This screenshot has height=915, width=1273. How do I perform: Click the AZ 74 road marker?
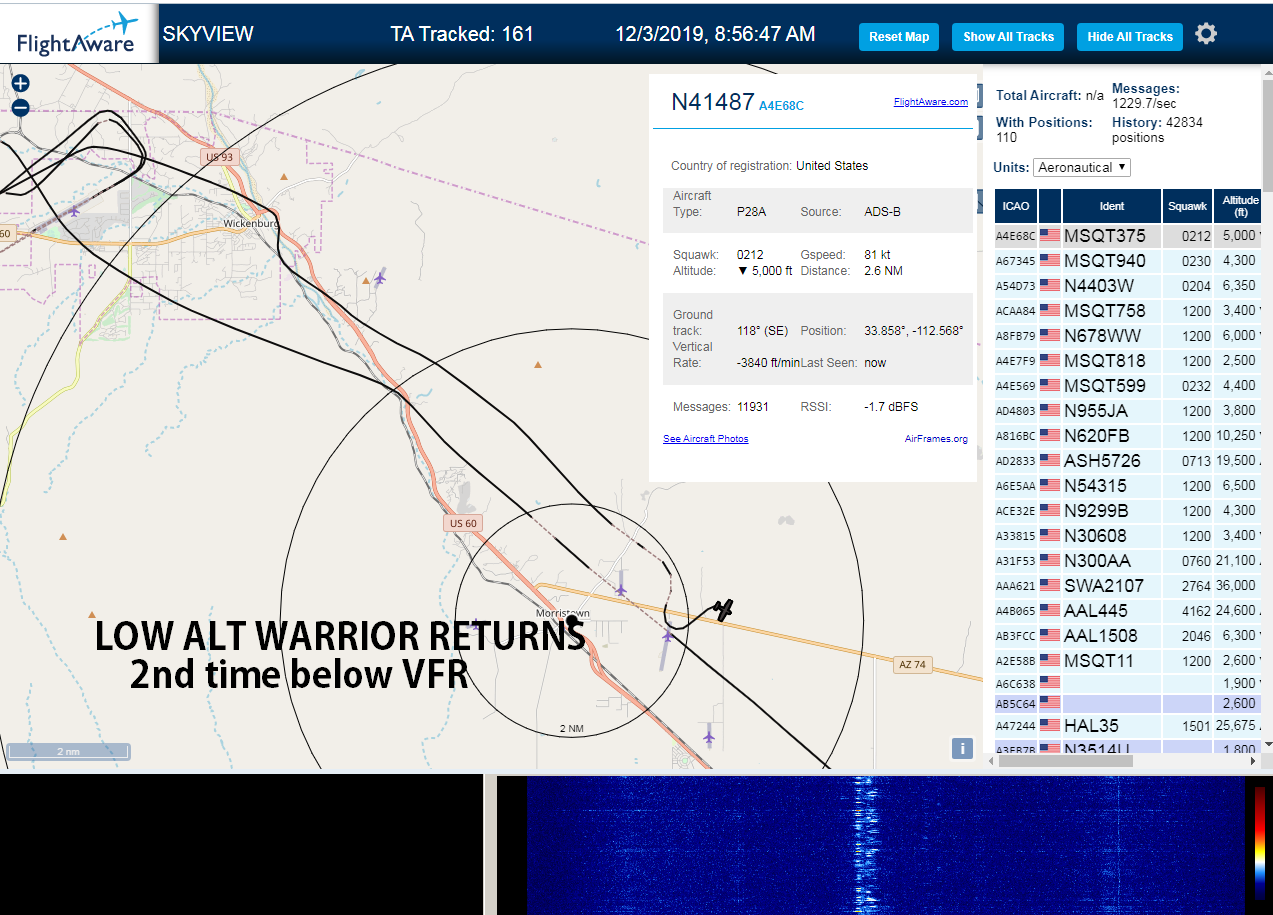coord(910,665)
